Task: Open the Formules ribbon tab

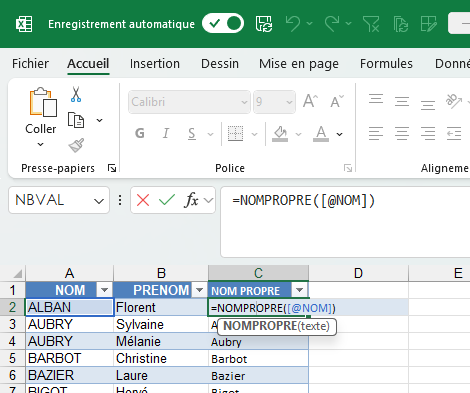Action: click(x=386, y=63)
